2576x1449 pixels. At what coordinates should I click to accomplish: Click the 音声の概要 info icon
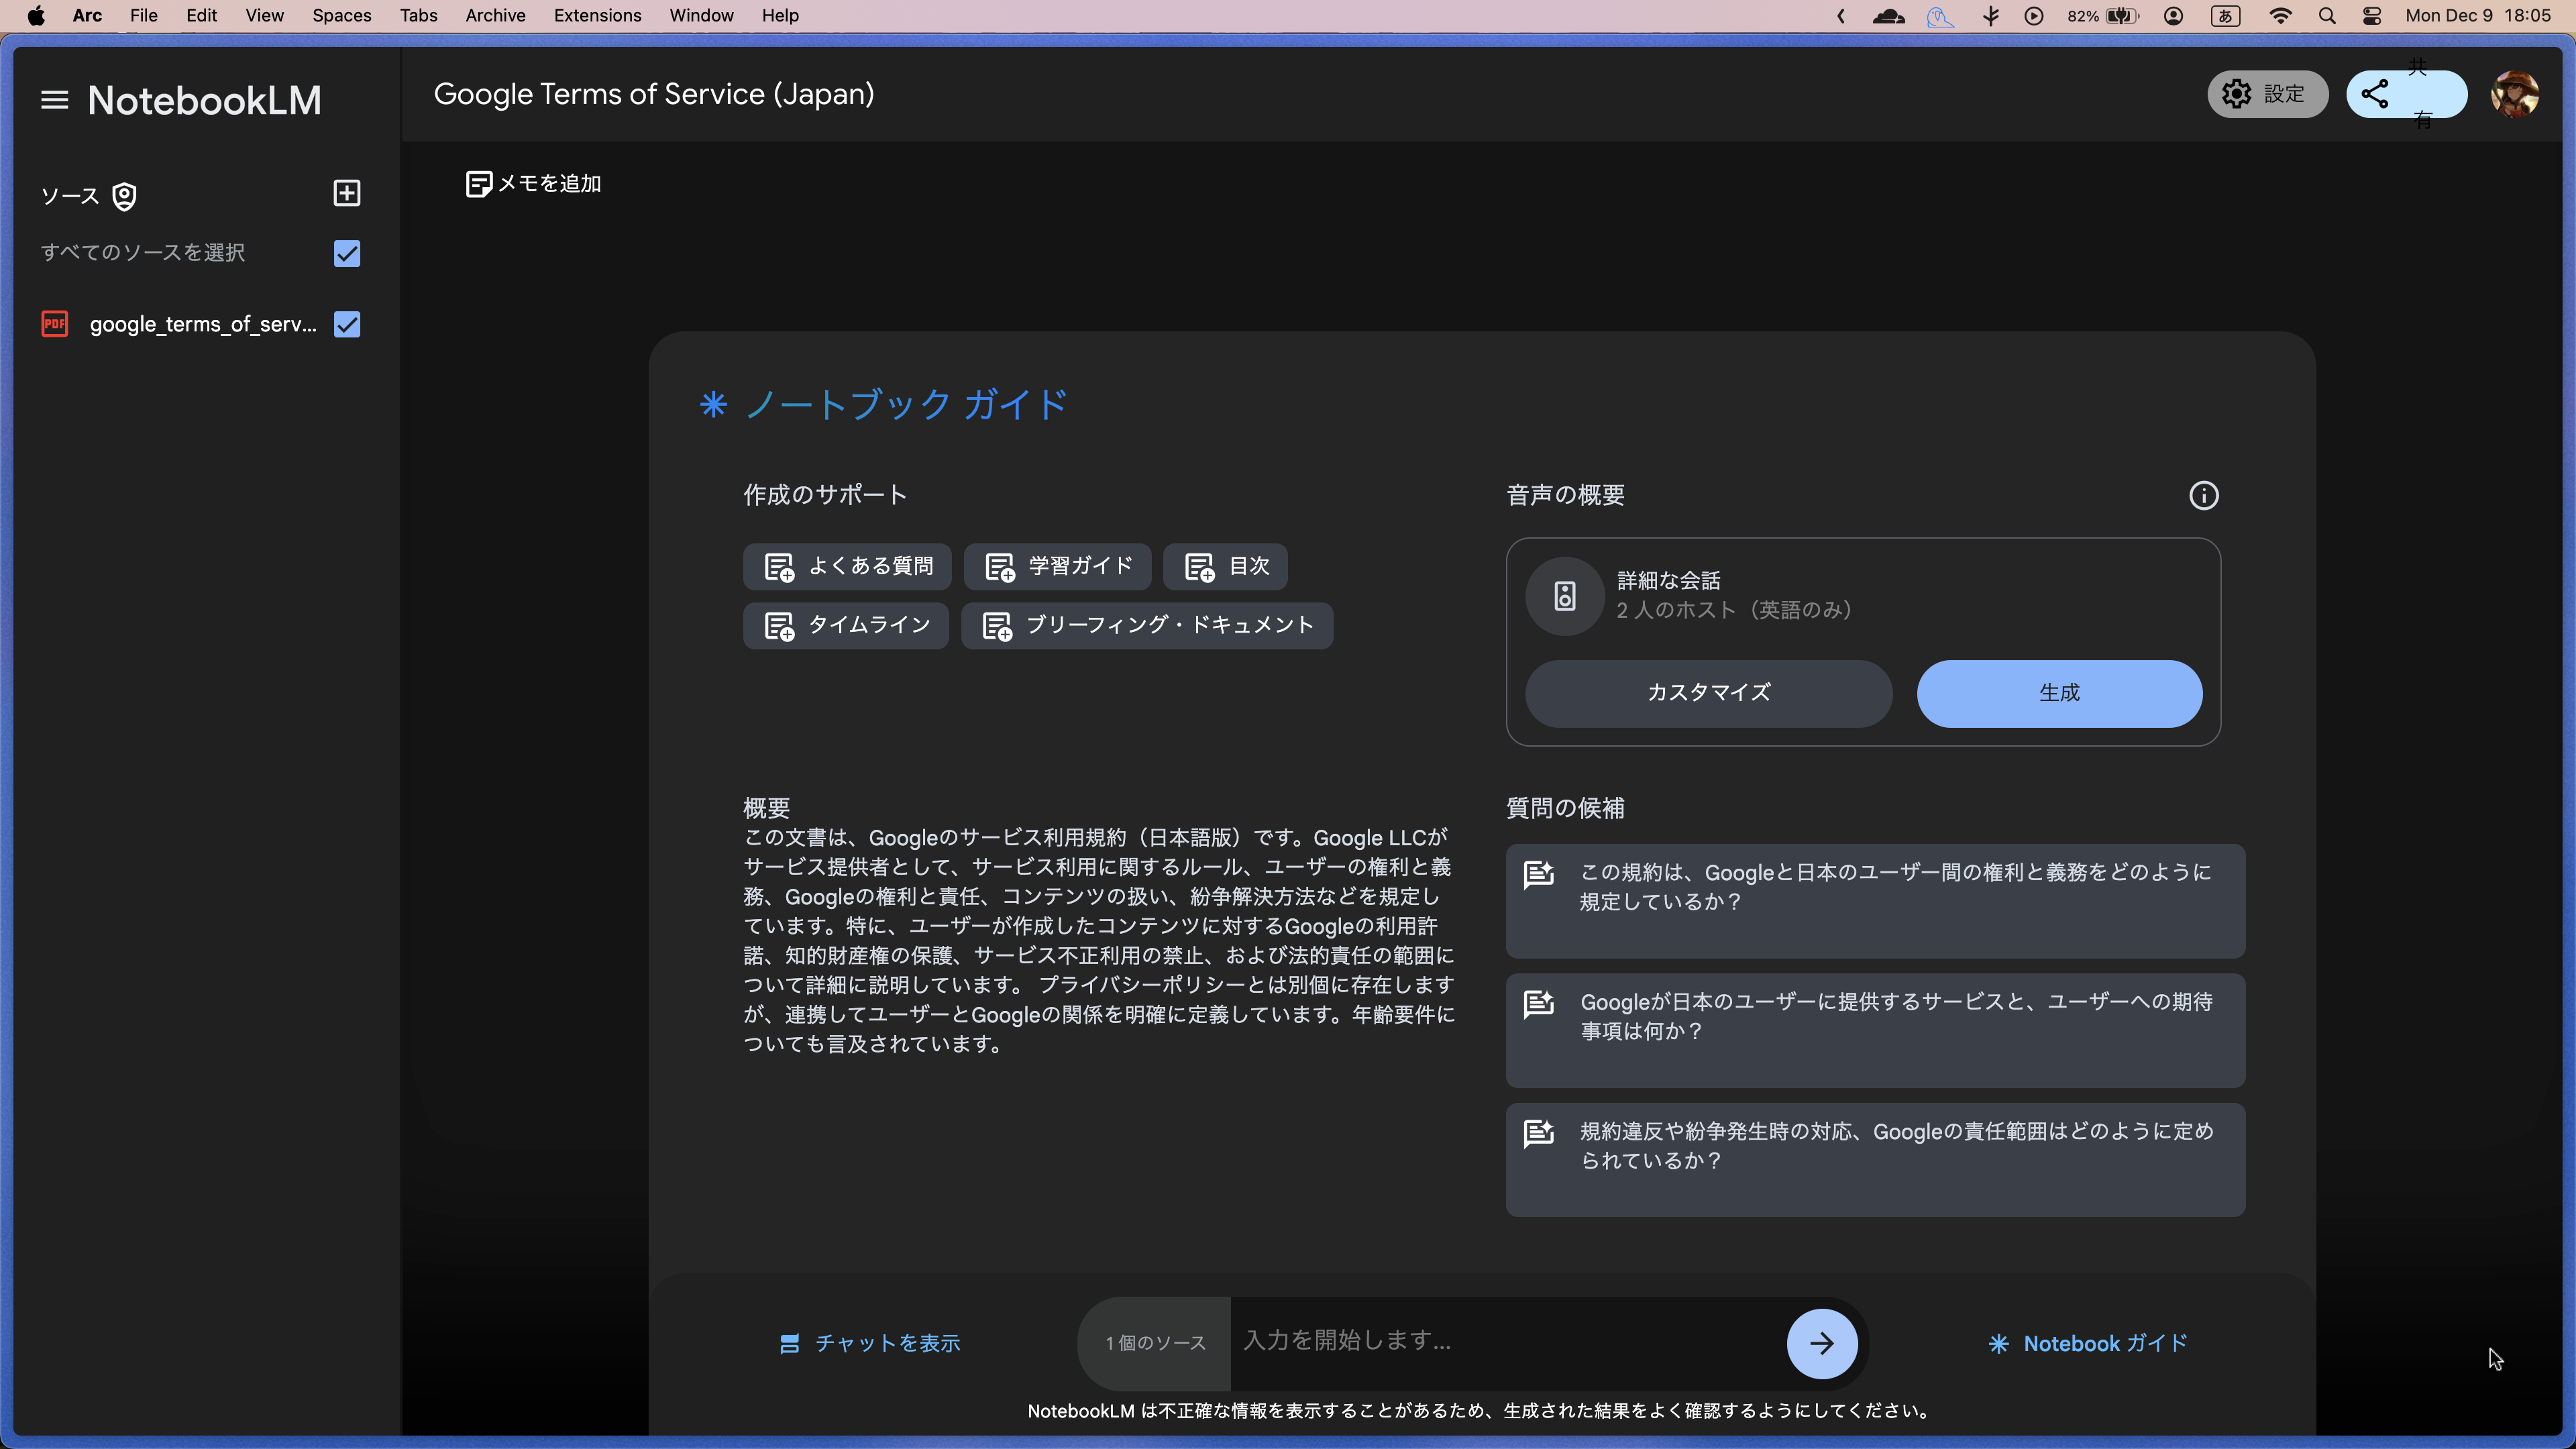pyautogui.click(x=2203, y=495)
